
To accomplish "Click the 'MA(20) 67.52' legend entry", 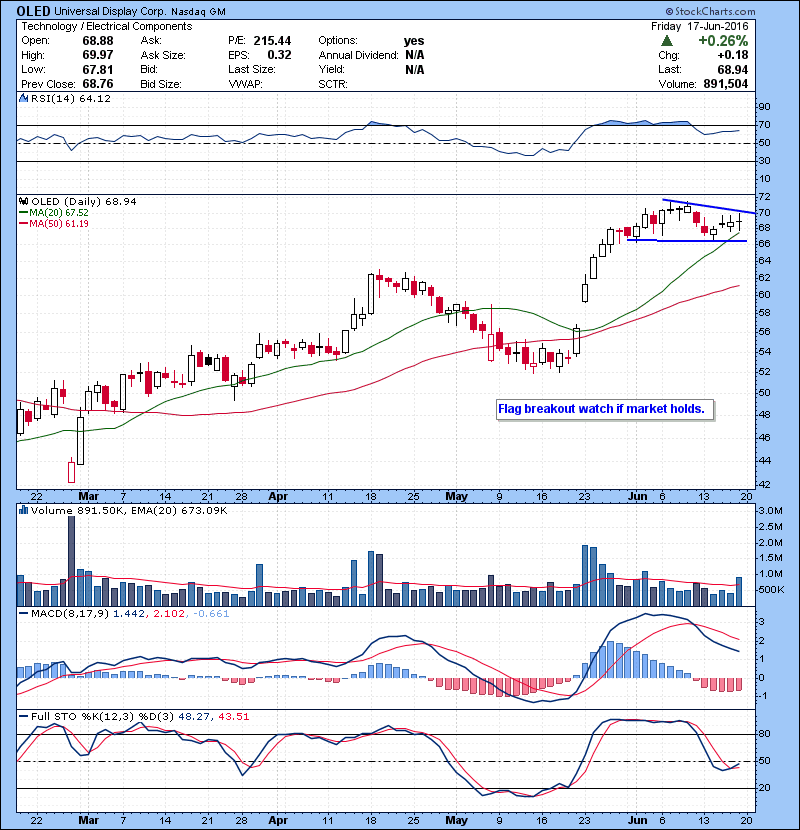I will (53, 213).
